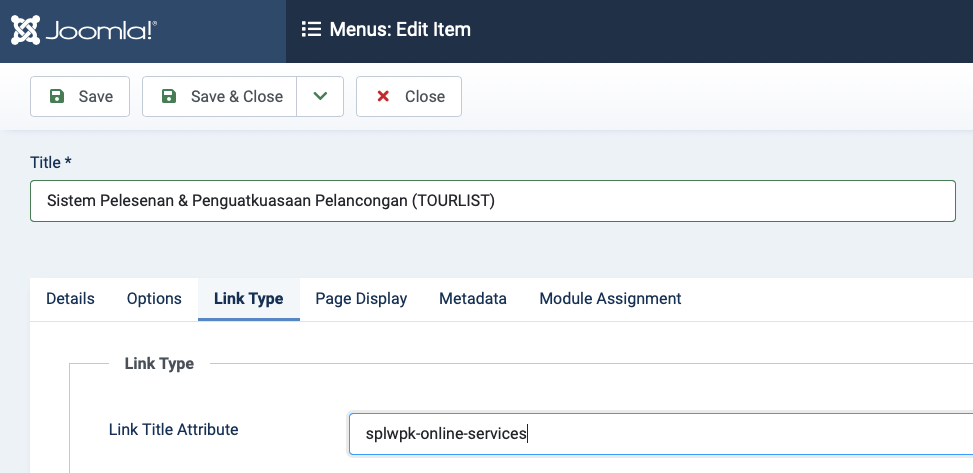The height and width of the screenshot is (473, 973).
Task: Open the Metadata tab
Action: 473,298
